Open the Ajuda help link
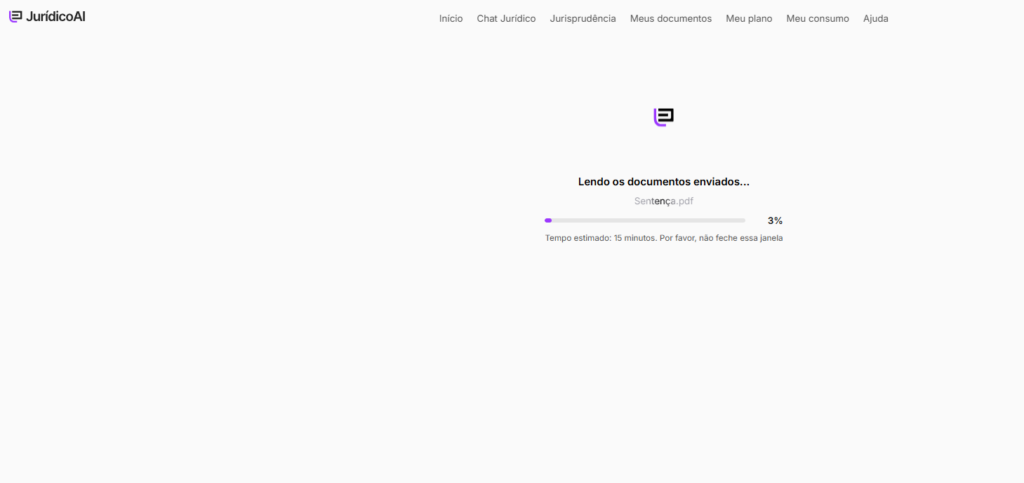Viewport: 1024px width, 483px height. click(875, 18)
